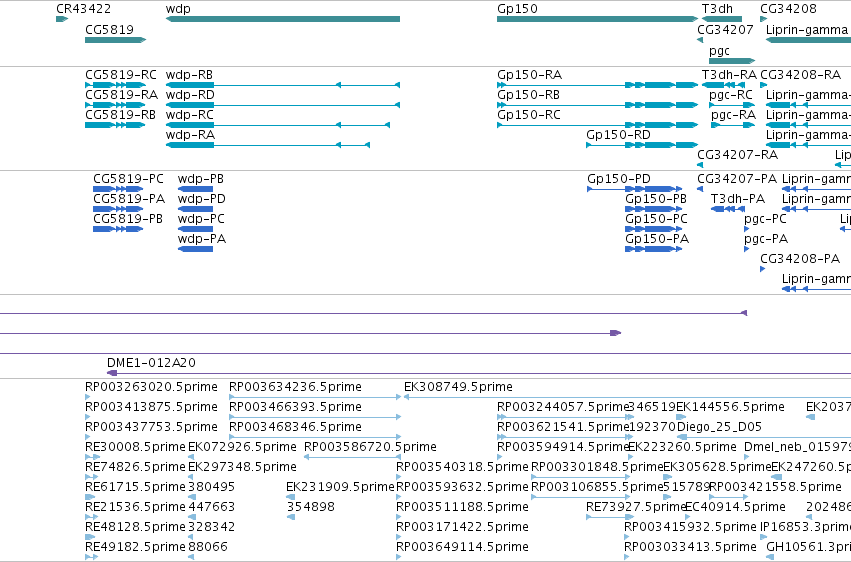
Task: Select EST RP003586720.5prime
Action: [x=353, y=457]
